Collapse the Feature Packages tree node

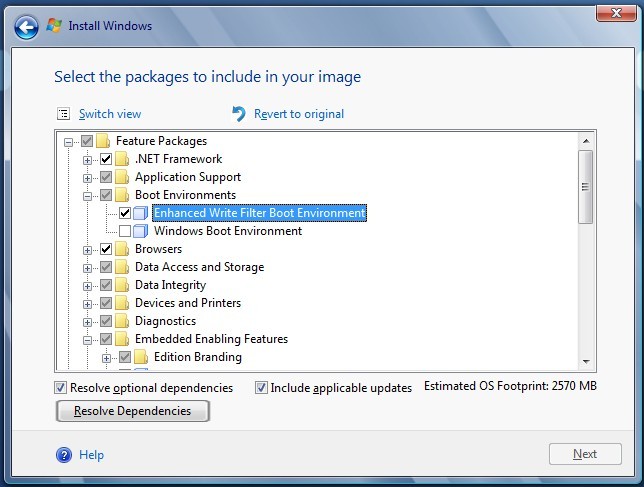click(68, 142)
